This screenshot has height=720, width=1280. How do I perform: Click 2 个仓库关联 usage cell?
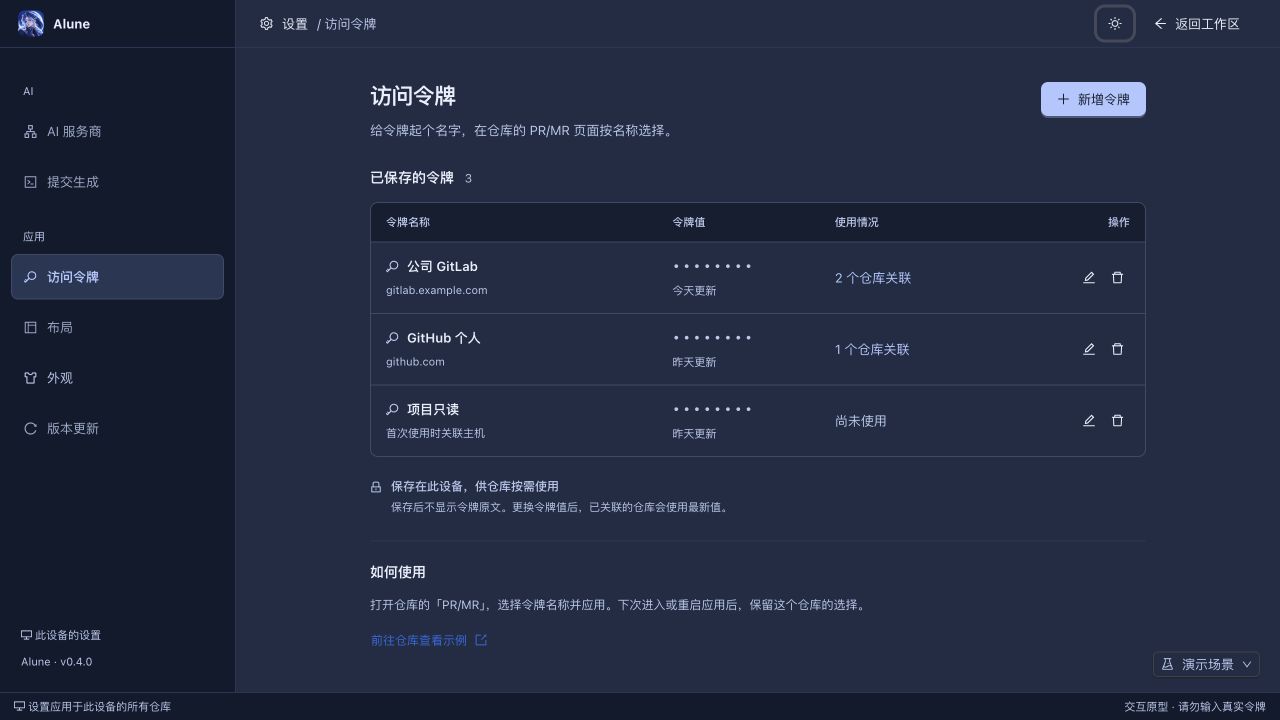[x=873, y=278]
